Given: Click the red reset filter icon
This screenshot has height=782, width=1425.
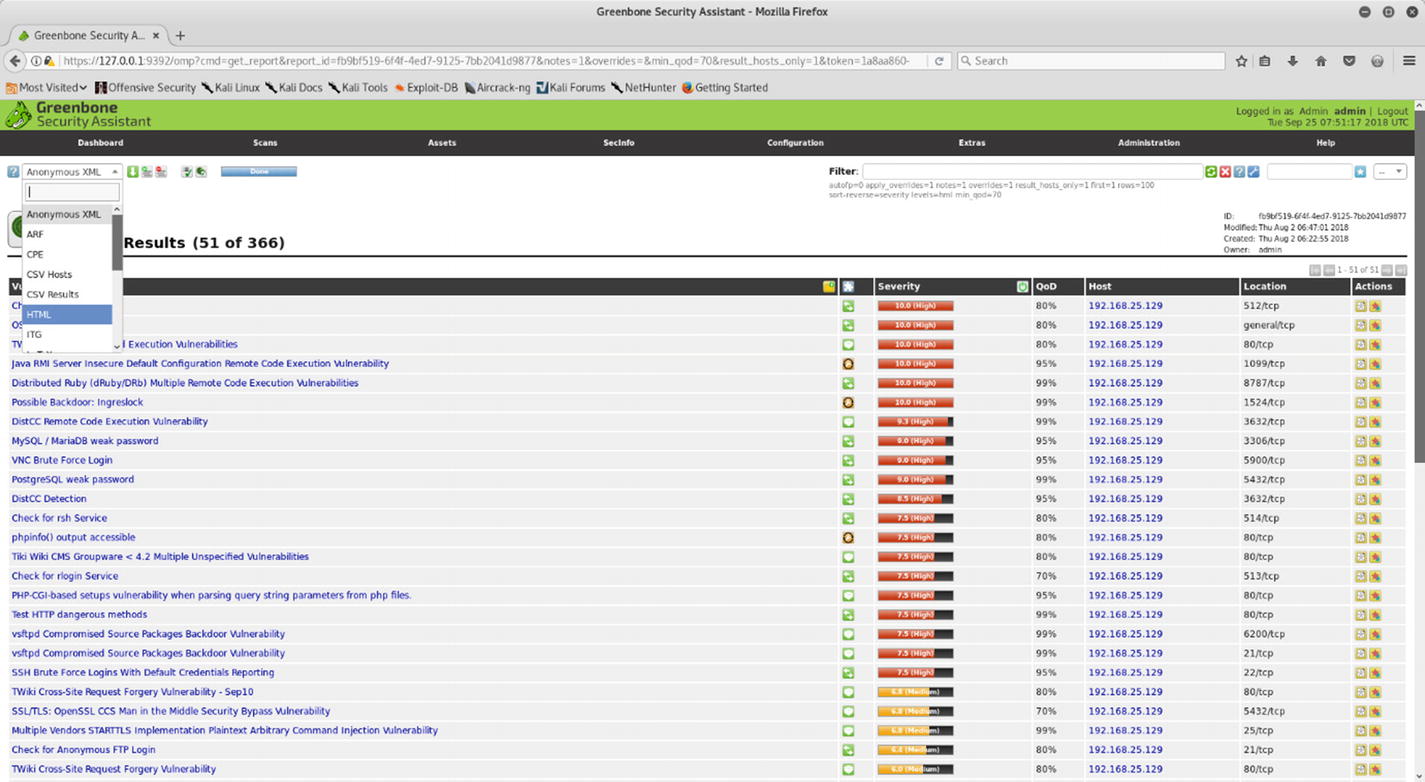Looking at the screenshot, I should click(1225, 172).
